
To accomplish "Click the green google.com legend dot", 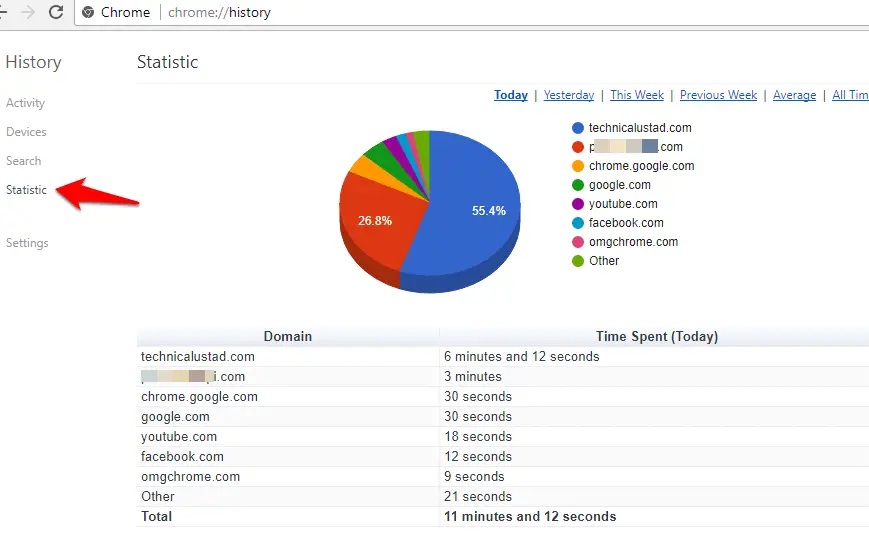I will pyautogui.click(x=577, y=185).
